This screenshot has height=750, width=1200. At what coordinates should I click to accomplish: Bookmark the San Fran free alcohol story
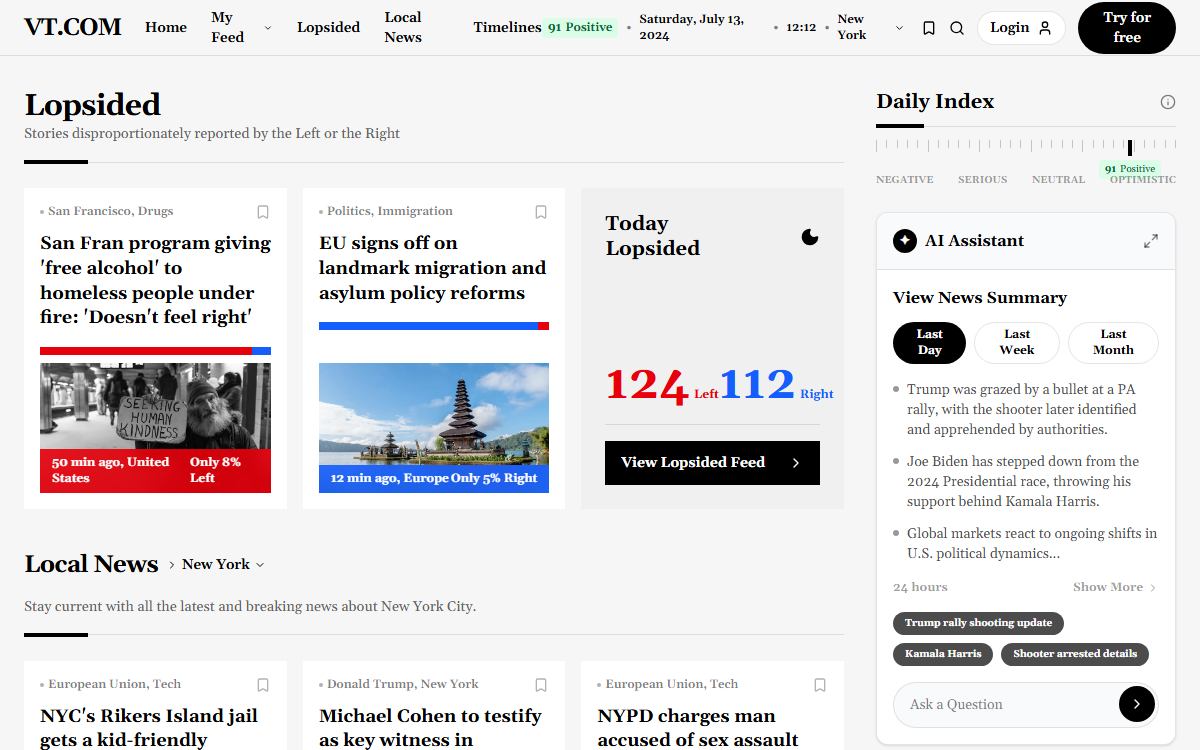click(x=263, y=212)
